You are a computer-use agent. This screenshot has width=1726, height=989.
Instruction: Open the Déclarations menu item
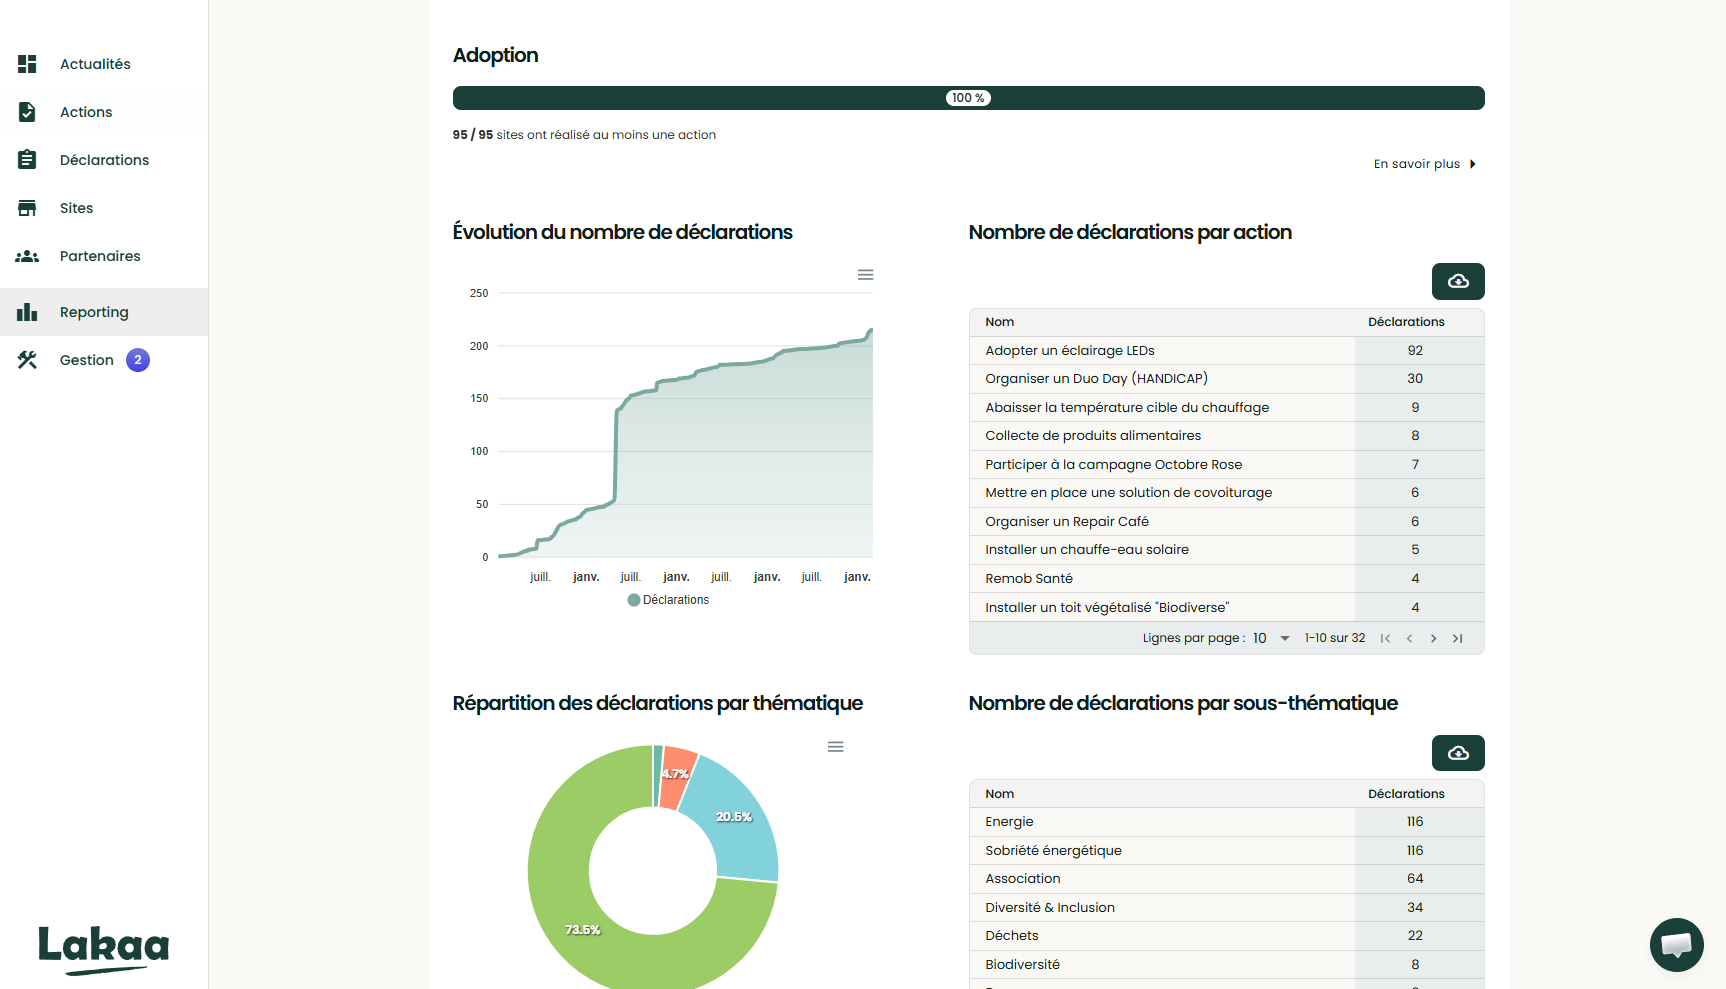coord(104,160)
